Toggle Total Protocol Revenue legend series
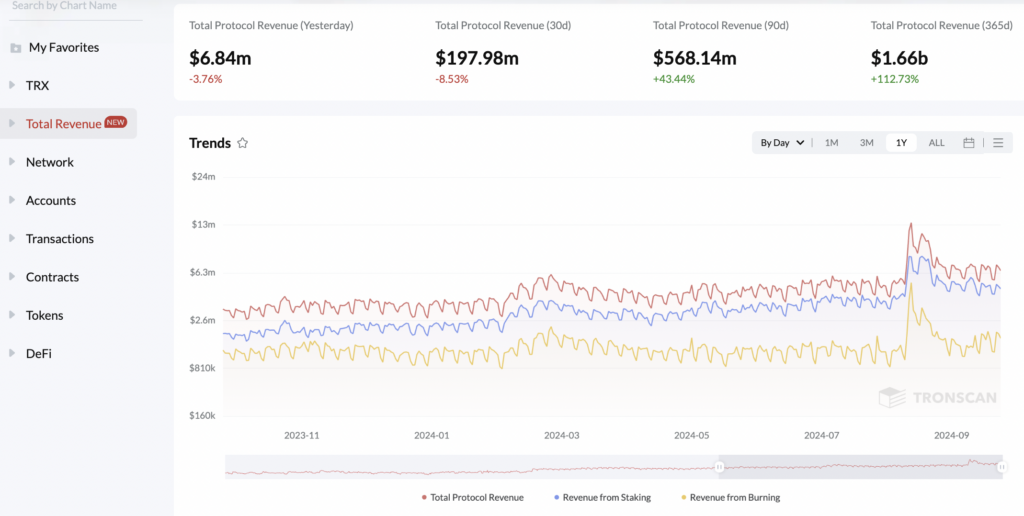Screen dimensions: 1024x516 pyautogui.click(x=473, y=497)
